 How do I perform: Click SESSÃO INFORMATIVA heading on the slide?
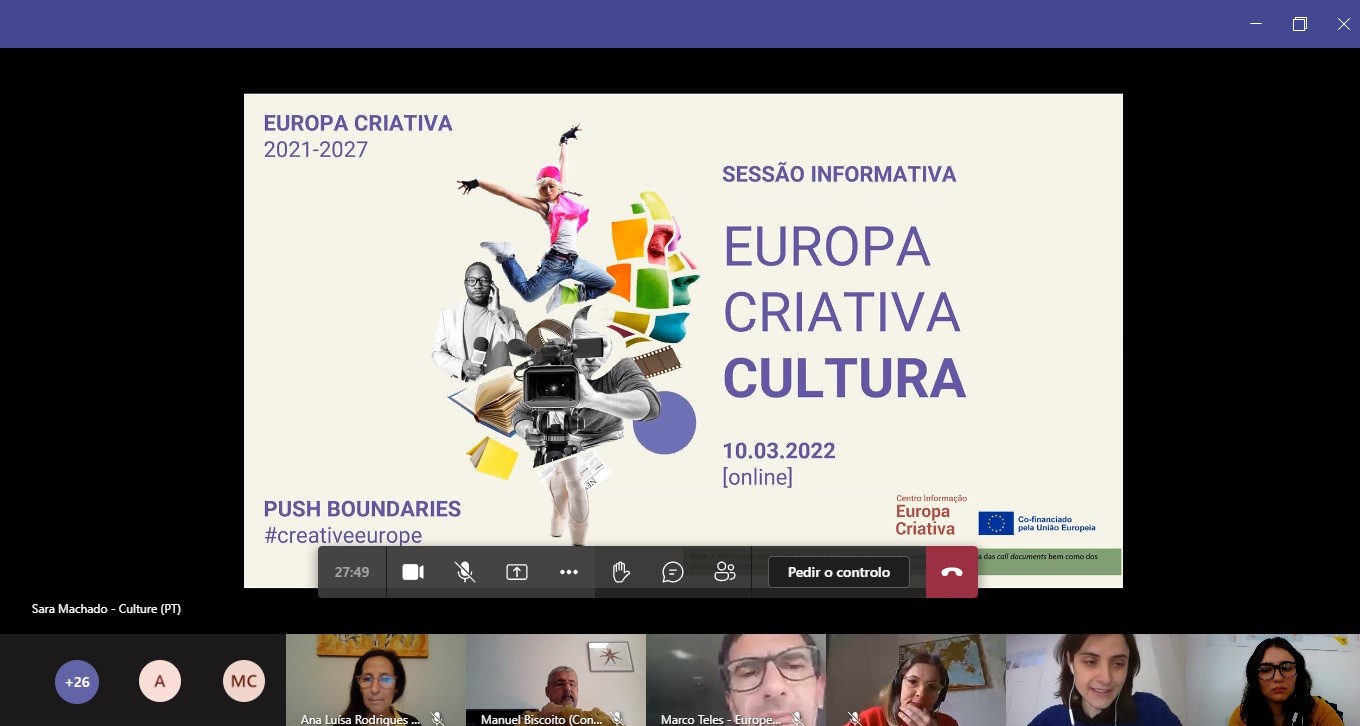click(839, 174)
